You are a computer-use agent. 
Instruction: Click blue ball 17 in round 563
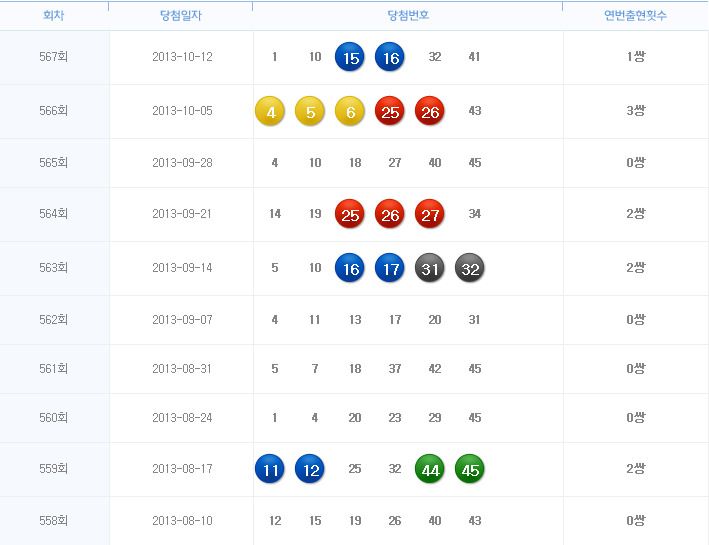pyautogui.click(x=390, y=268)
